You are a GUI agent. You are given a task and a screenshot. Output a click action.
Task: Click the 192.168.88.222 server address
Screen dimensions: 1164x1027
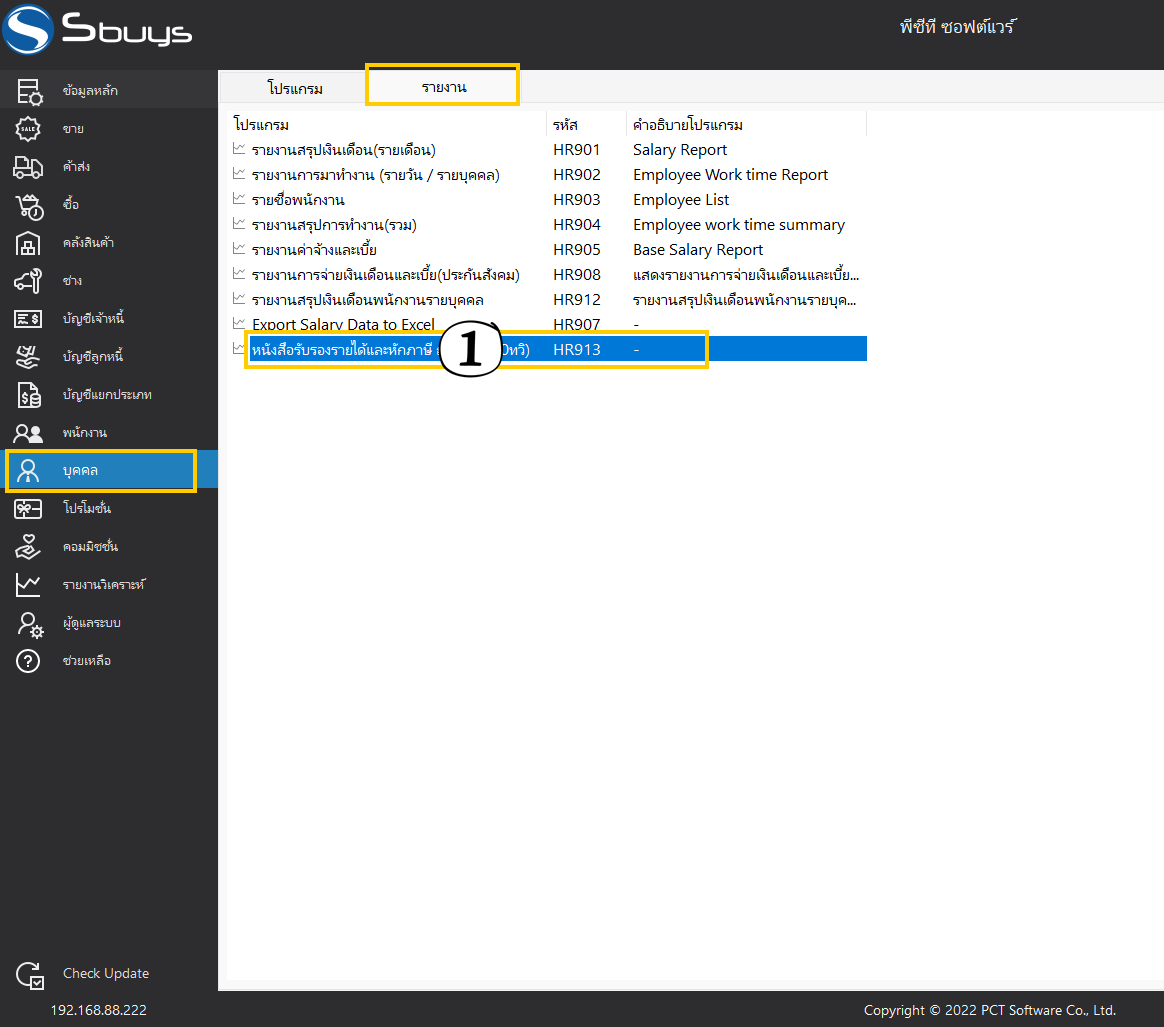(99, 1010)
